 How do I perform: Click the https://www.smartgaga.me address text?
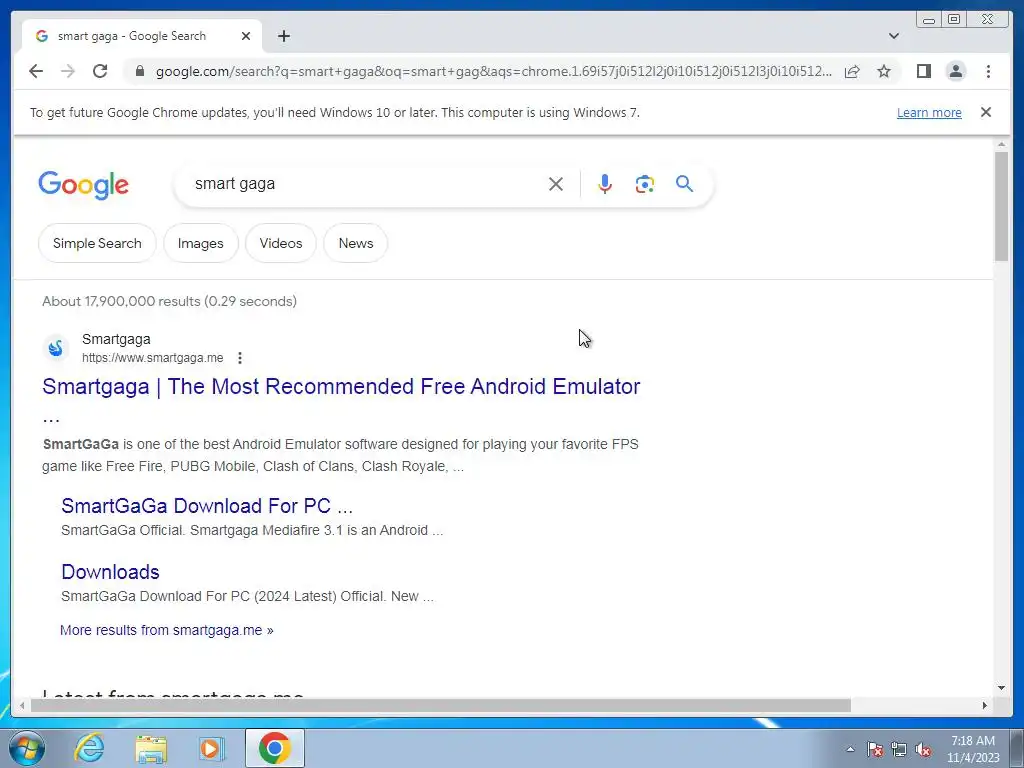tap(153, 358)
